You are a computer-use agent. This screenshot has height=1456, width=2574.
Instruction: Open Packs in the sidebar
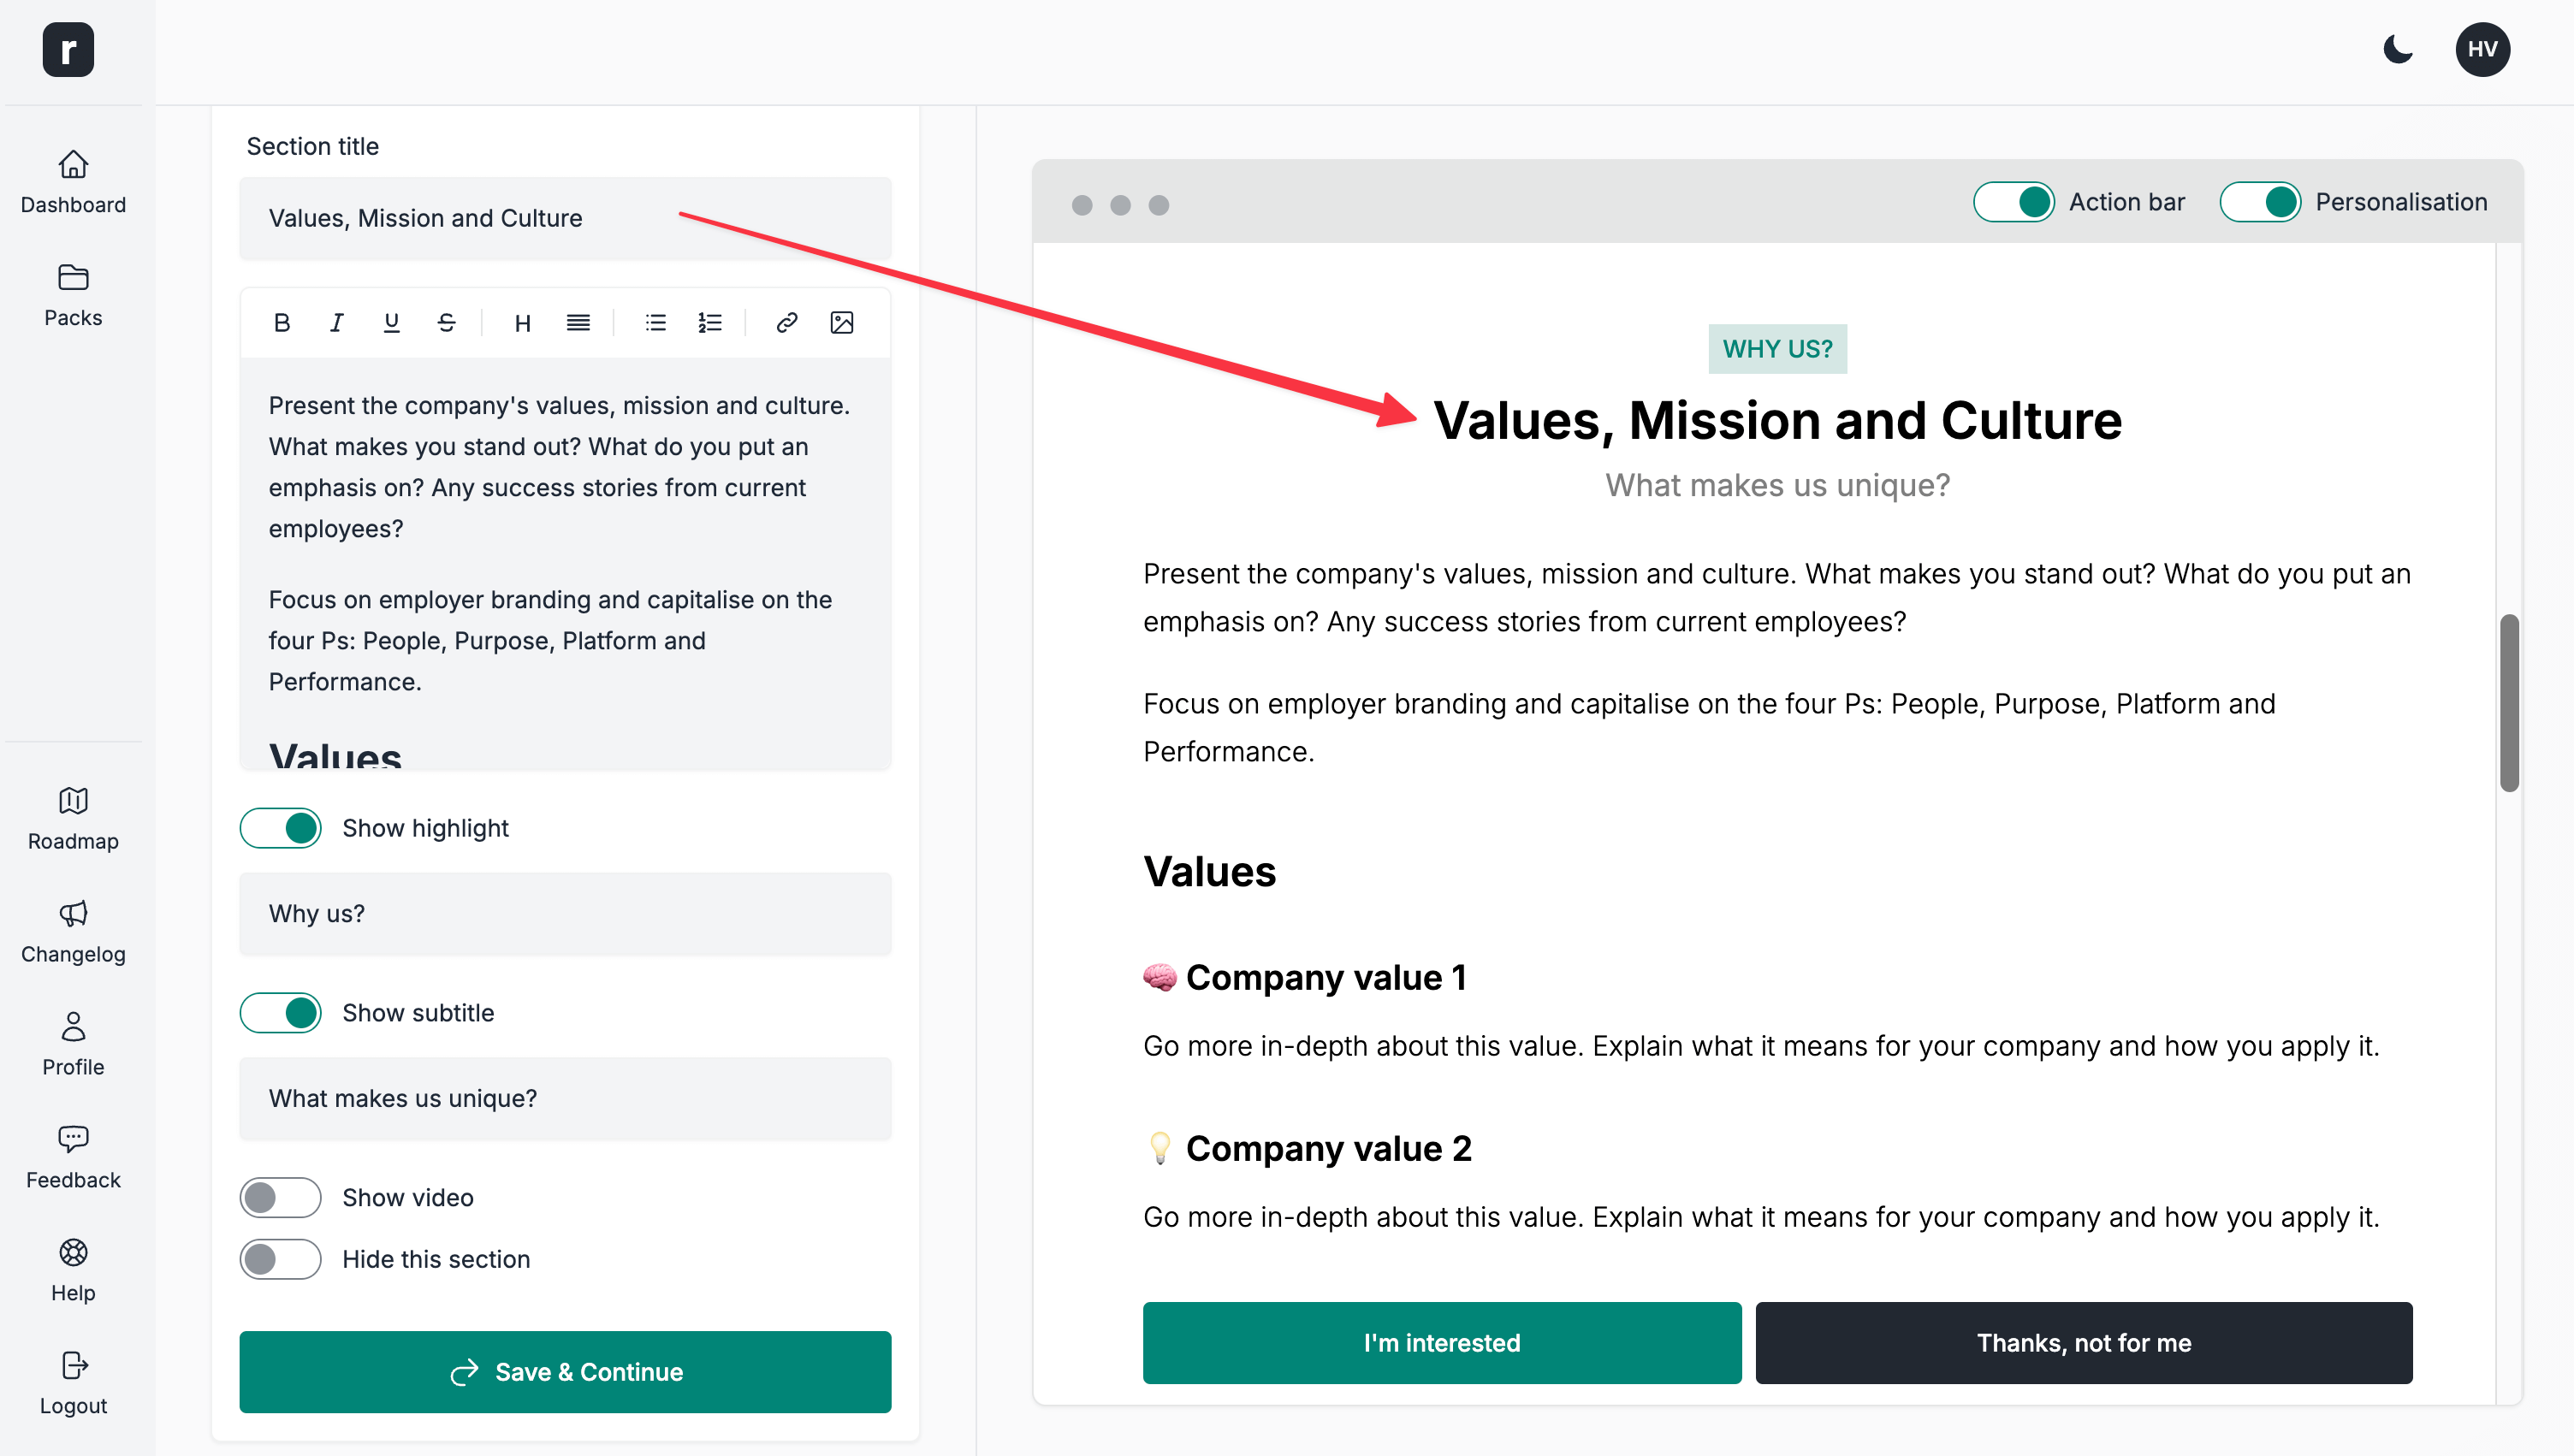point(73,295)
